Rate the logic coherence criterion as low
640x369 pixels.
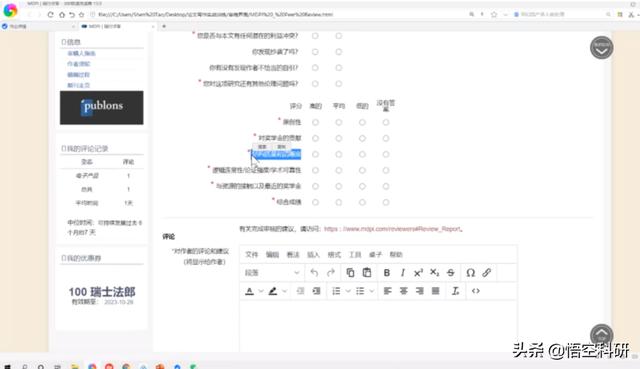362,170
